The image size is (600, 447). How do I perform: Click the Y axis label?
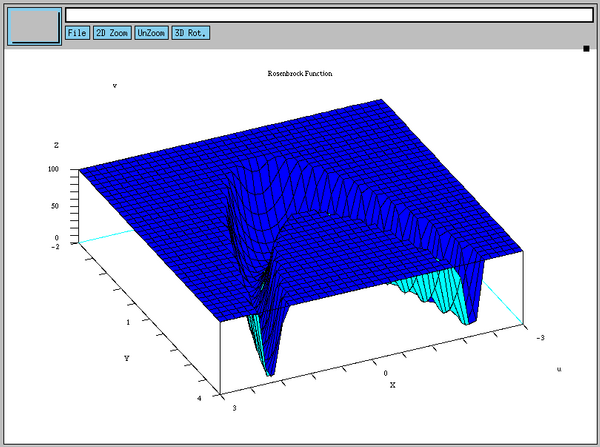point(126,357)
